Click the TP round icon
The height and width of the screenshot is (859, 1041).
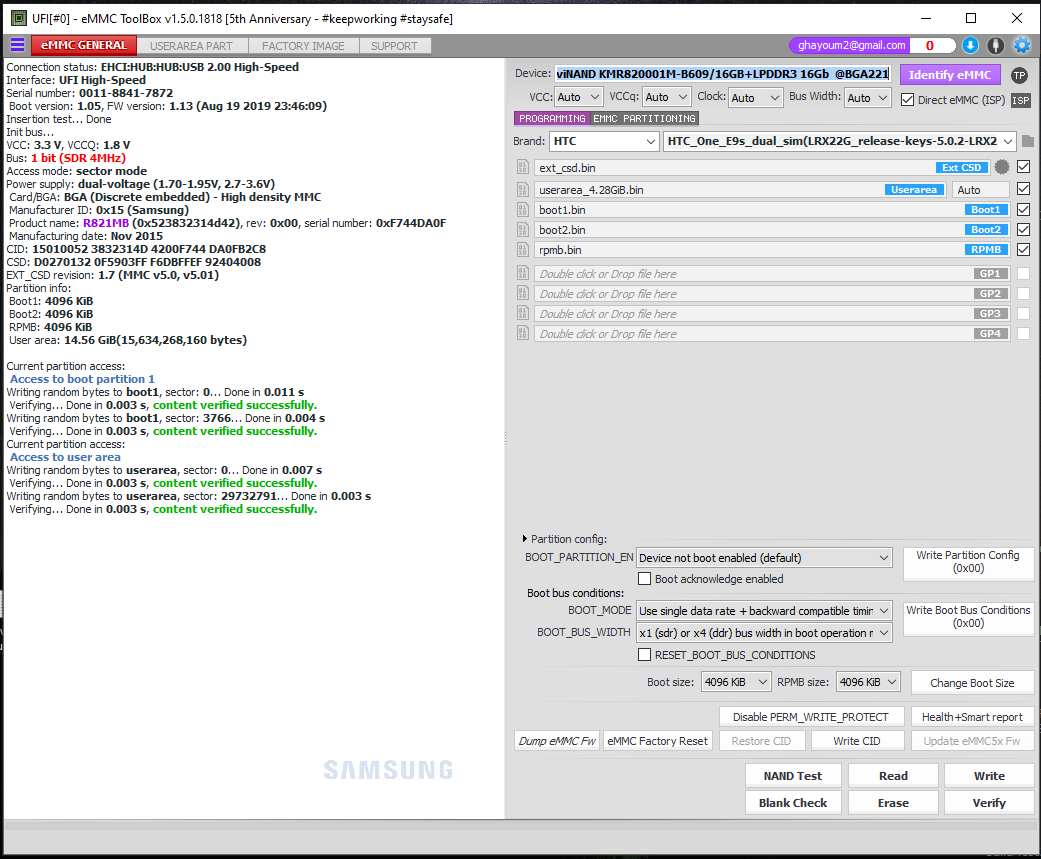pos(1019,75)
